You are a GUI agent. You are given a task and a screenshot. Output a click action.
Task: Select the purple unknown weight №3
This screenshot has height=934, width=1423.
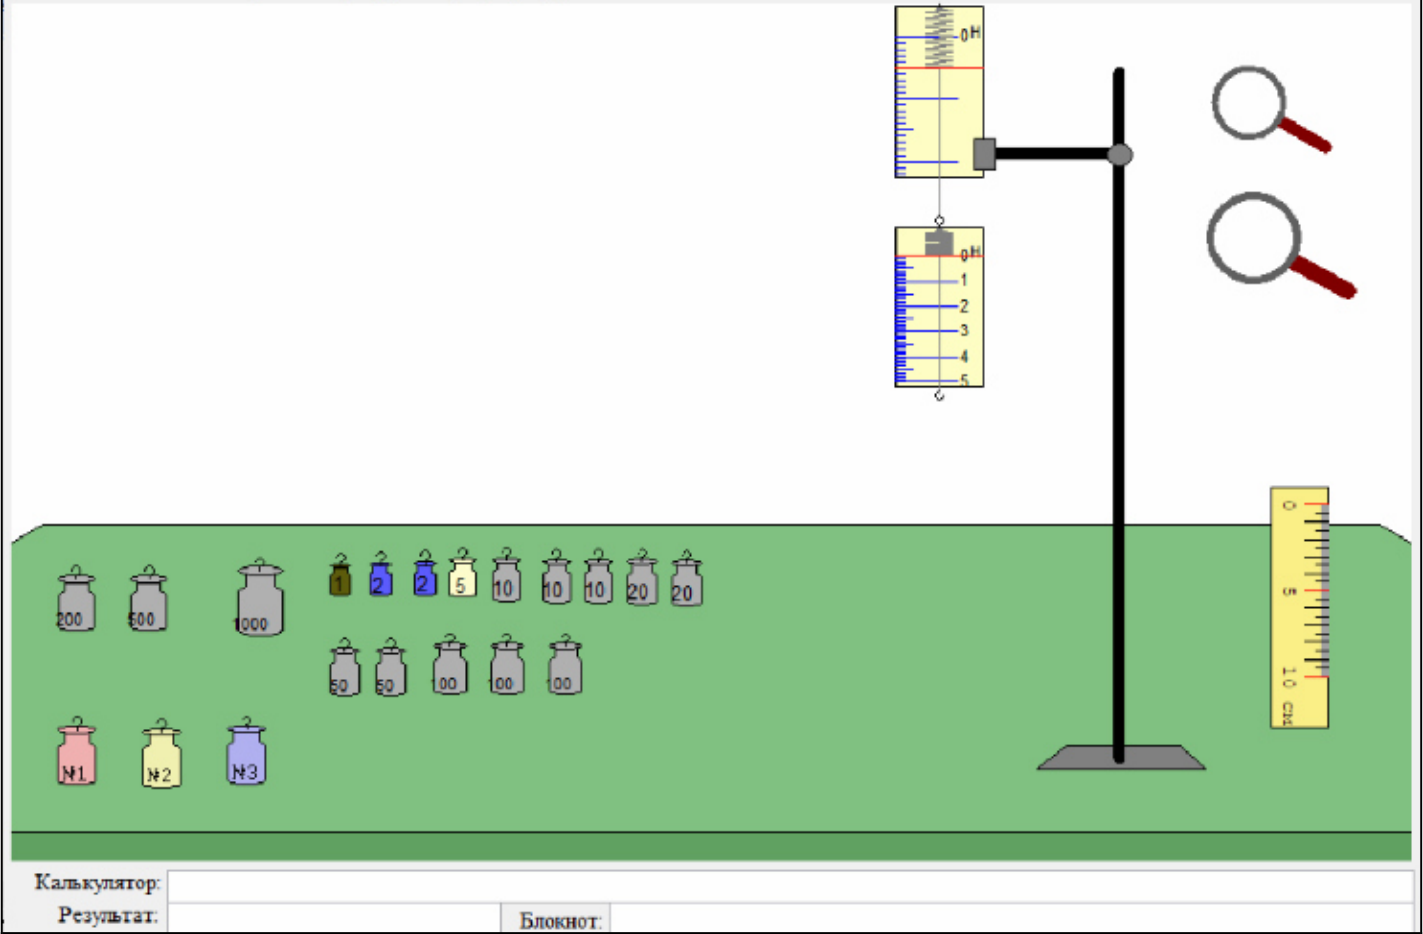(x=246, y=751)
